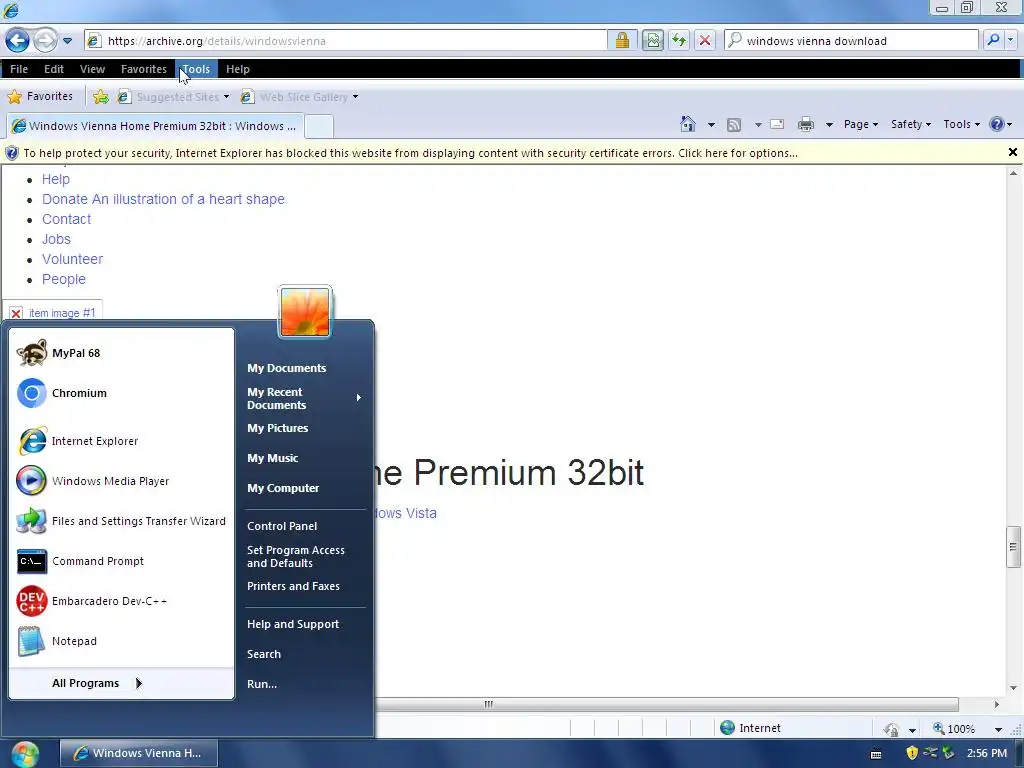Screen dimensions: 1024x768
Task: Expand All Programs in Start menu
Action: click(121, 683)
